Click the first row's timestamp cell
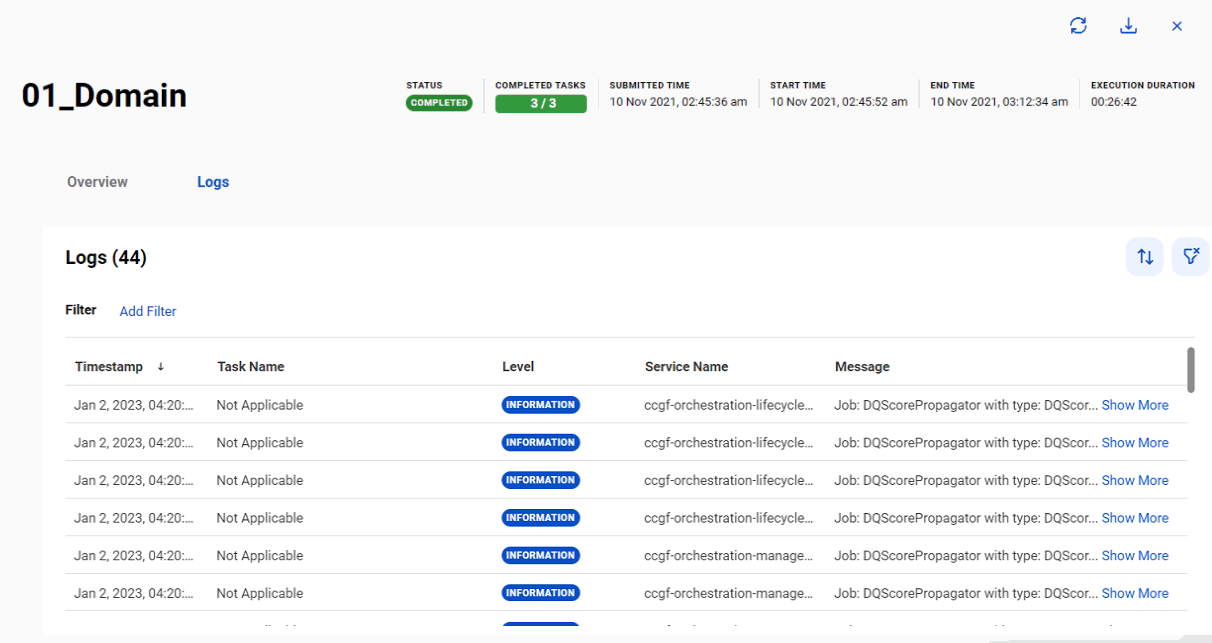 [134, 405]
